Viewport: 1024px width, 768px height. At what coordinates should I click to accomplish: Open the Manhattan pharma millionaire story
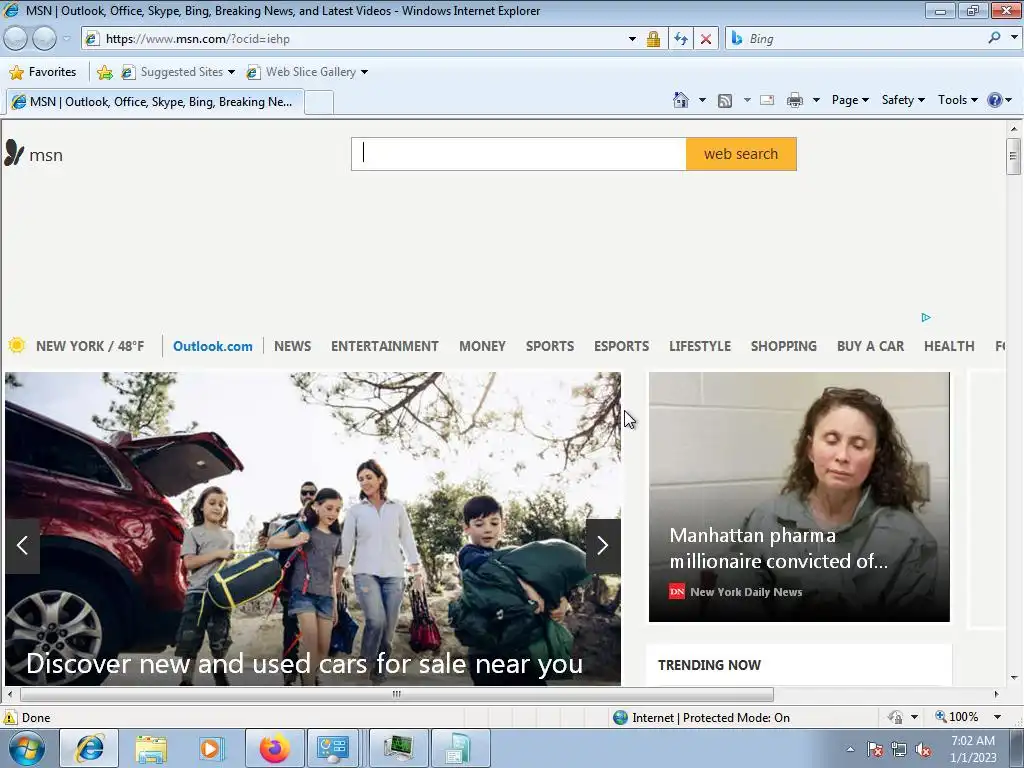799,497
